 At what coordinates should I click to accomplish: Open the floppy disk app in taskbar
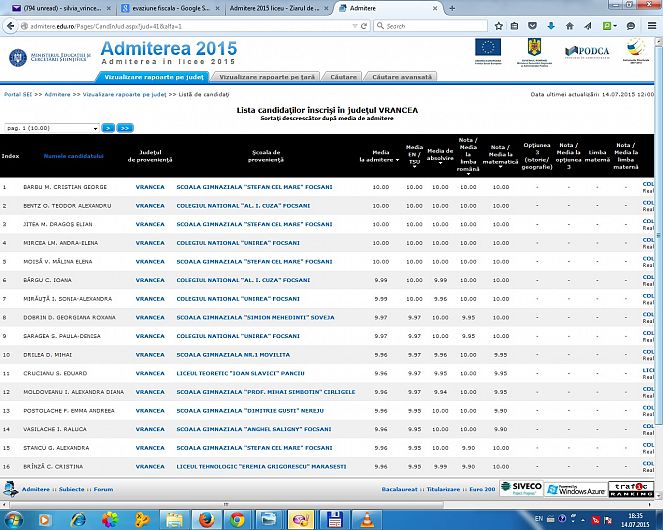334,520
